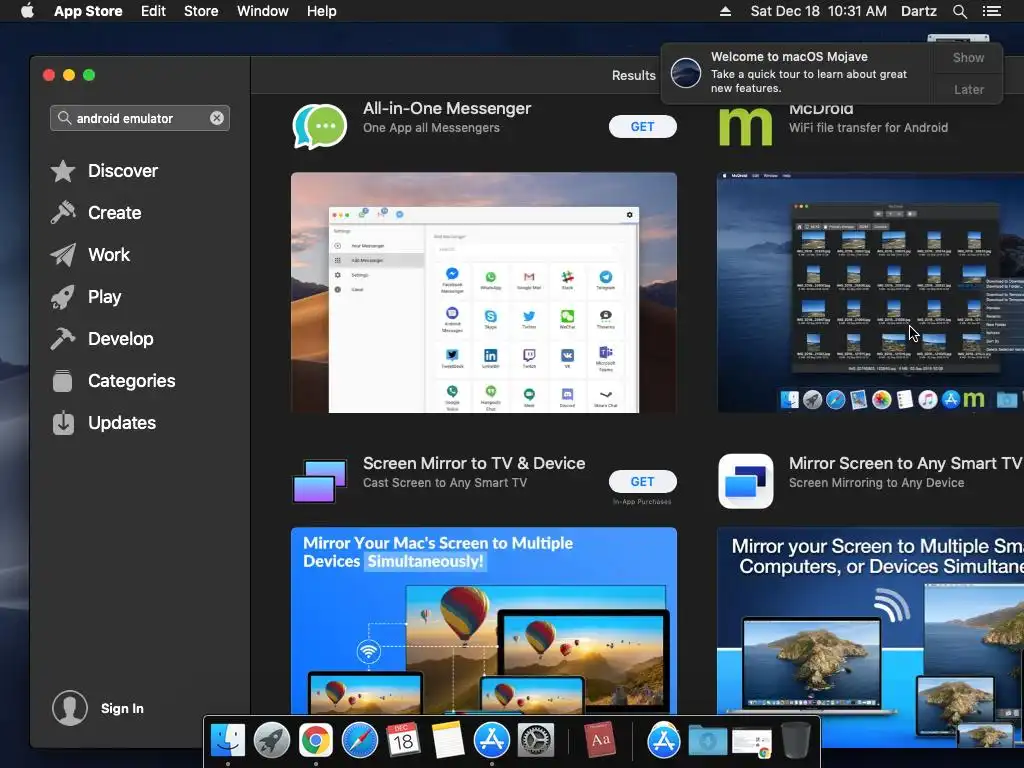Open the App Store menu
The image size is (1024, 768).
(x=88, y=11)
